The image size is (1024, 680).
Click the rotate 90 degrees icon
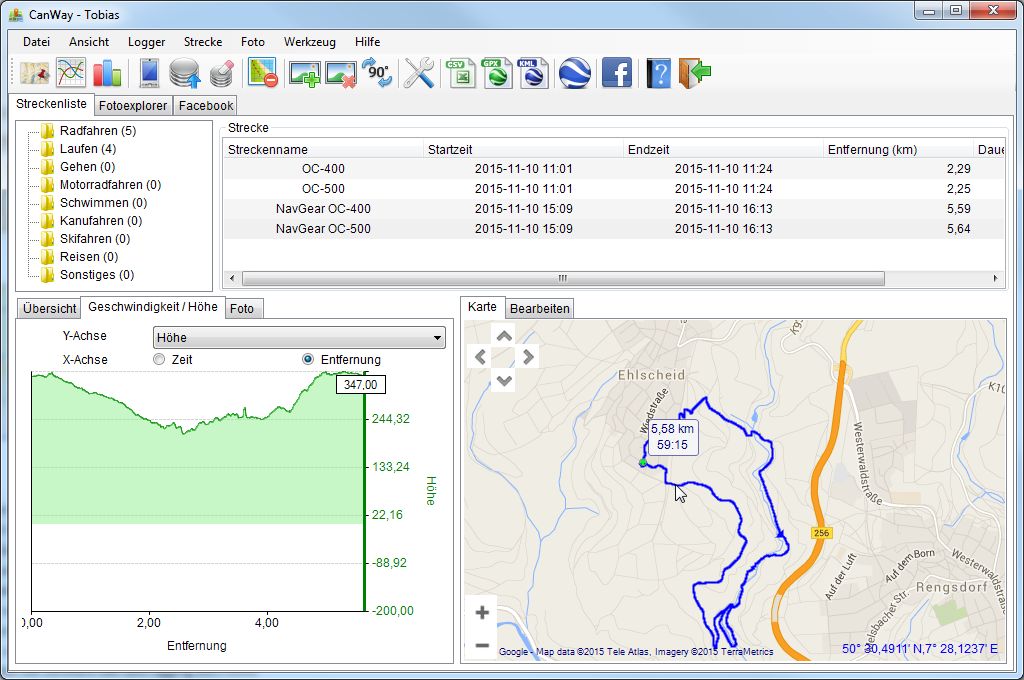377,73
